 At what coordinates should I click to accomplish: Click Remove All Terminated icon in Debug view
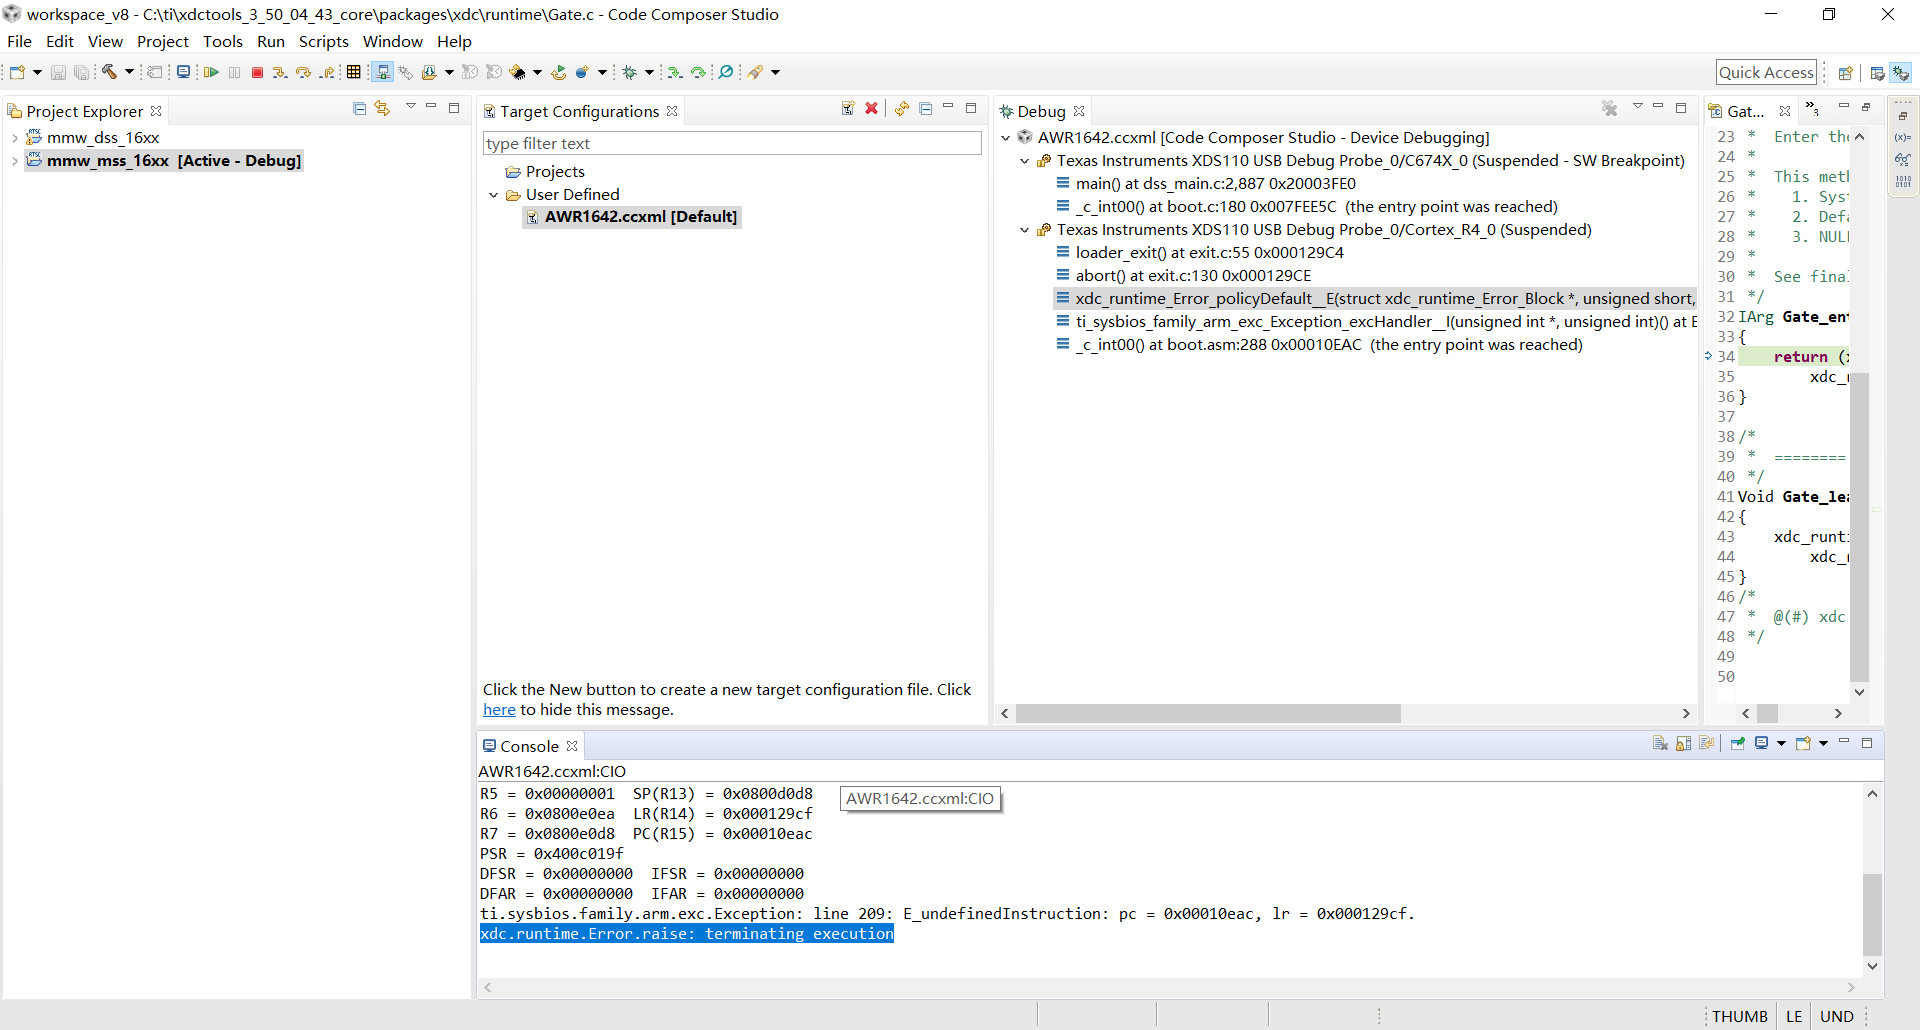[x=1609, y=108]
